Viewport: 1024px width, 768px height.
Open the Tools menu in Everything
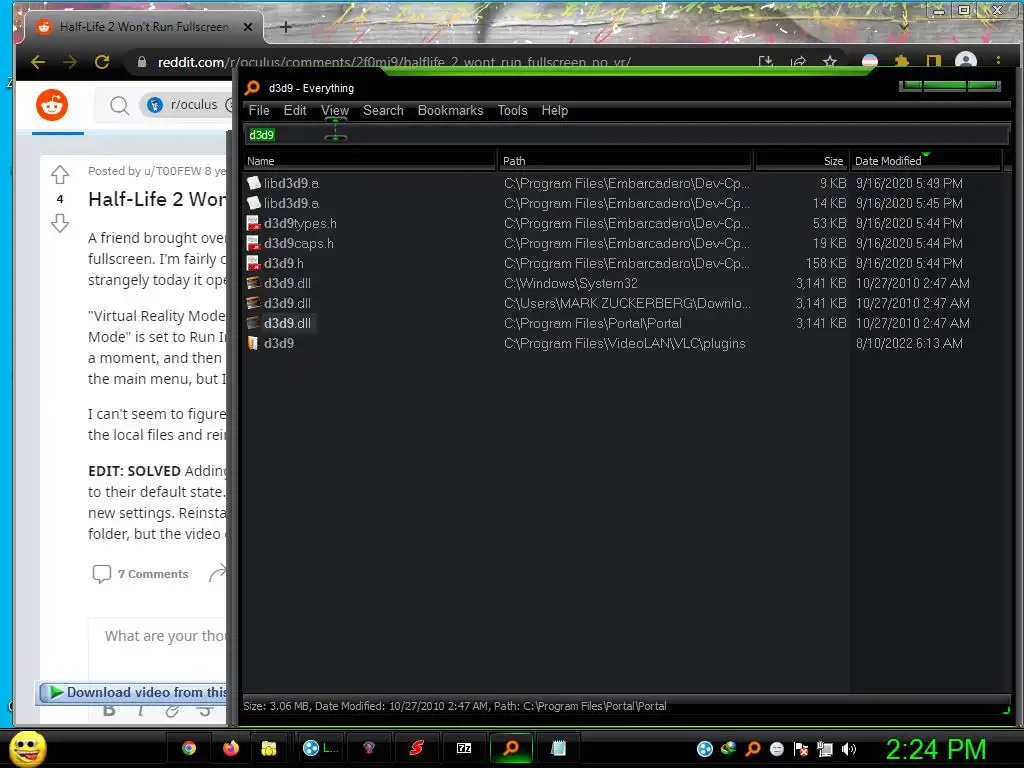512,110
